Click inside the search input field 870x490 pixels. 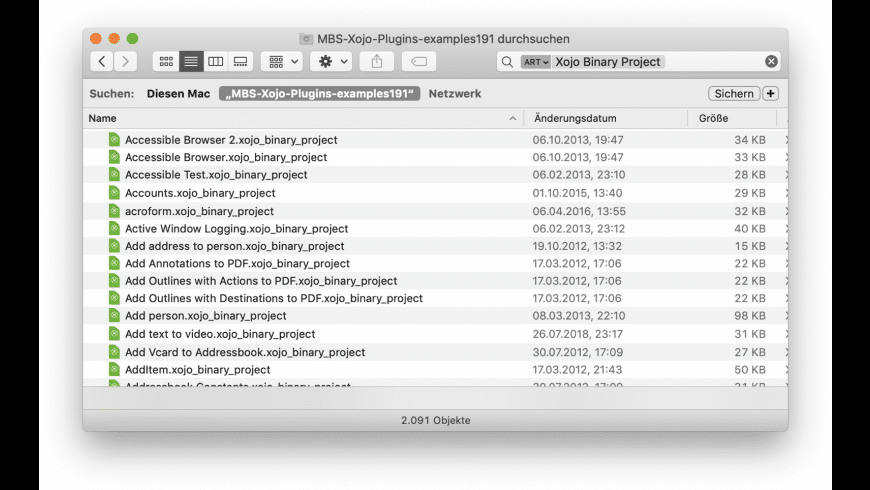point(710,62)
